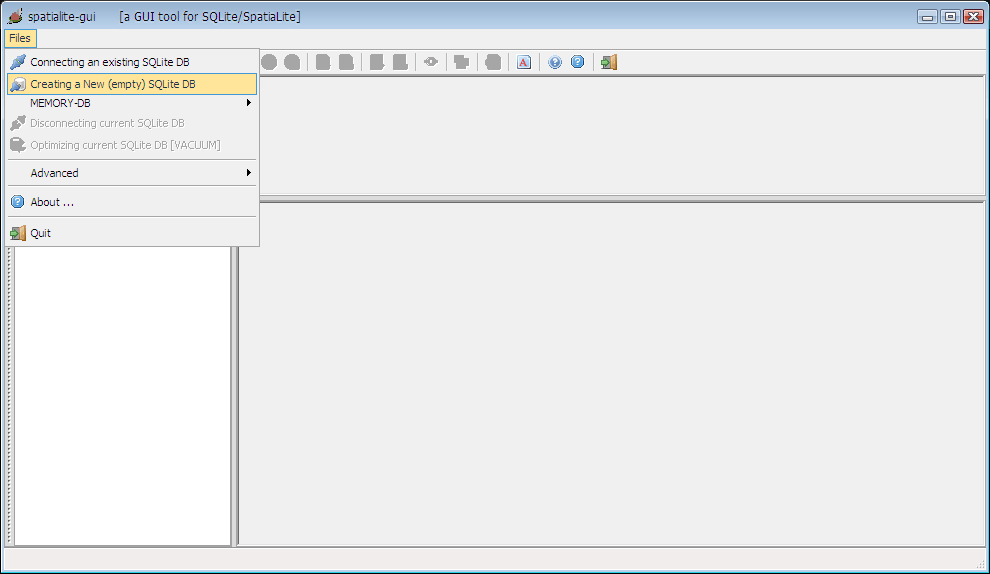
Task: Click the greyed-out eye-shaped toolbar icon
Action: coord(431,62)
